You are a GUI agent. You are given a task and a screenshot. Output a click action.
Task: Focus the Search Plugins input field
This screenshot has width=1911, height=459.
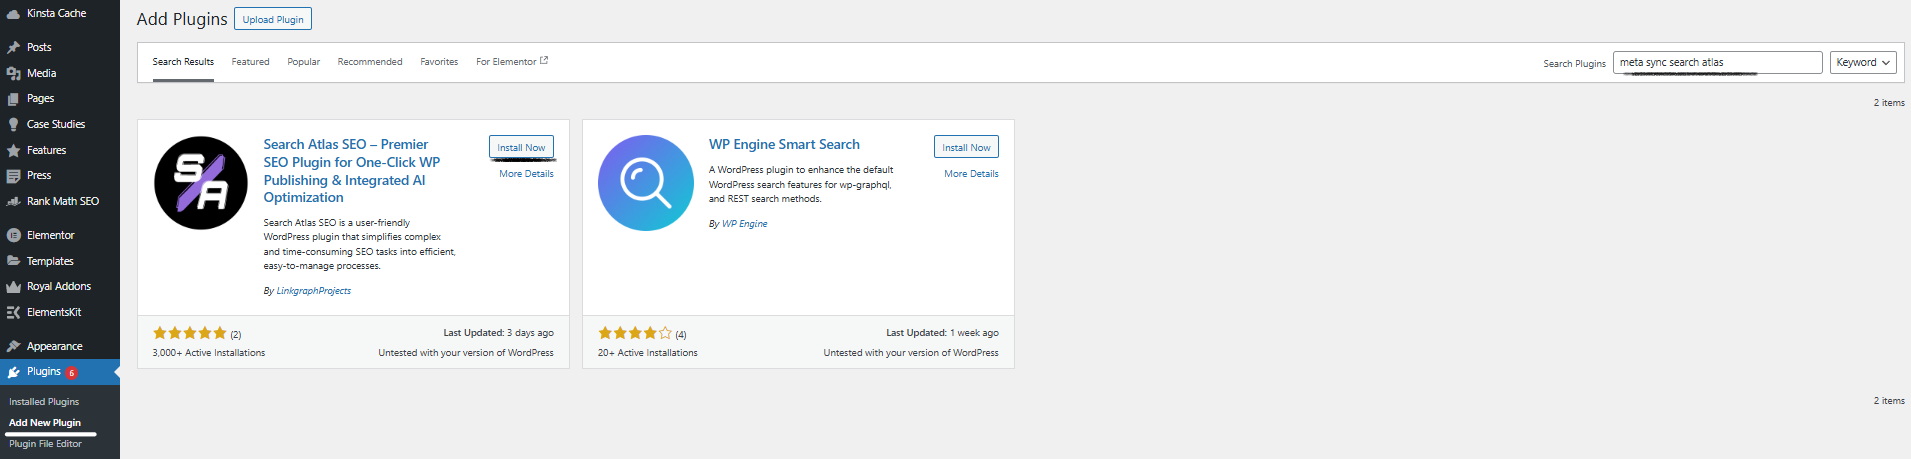click(x=1717, y=62)
